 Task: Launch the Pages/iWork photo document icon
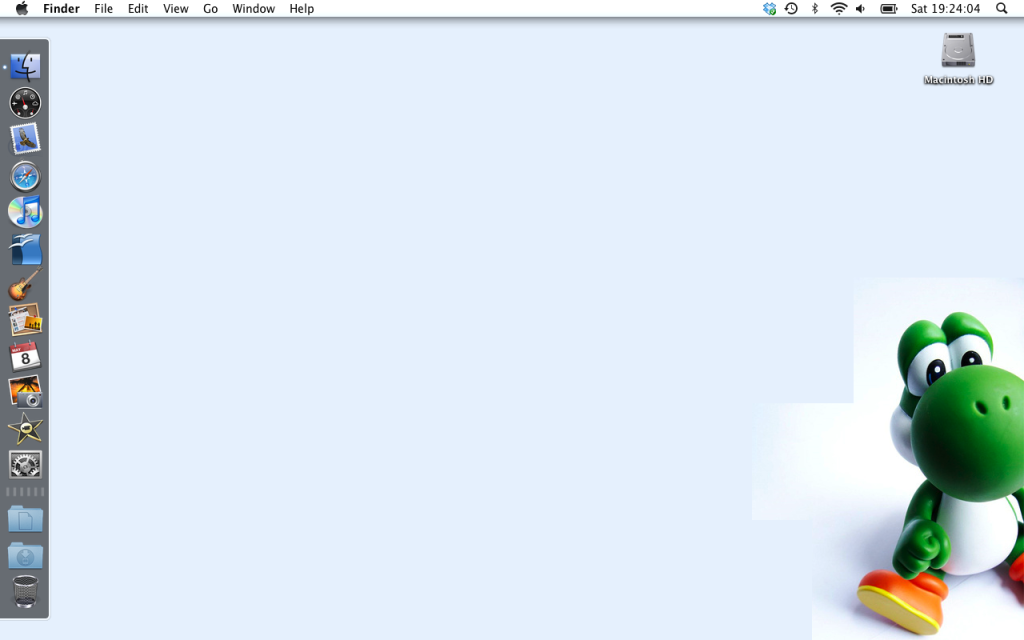coord(25,320)
